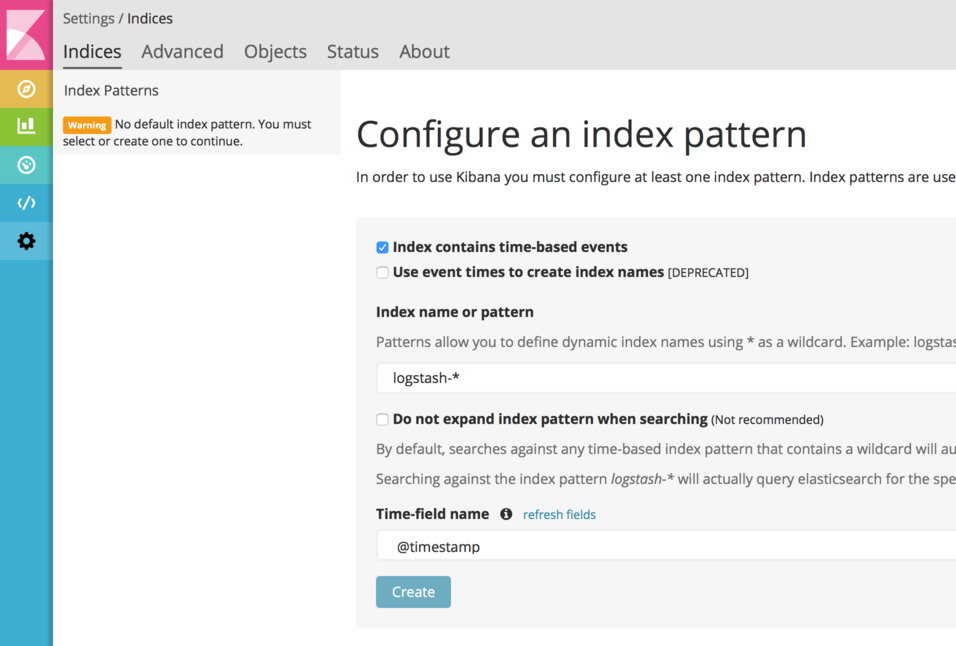Open the Dashboard gauge icon
The image size is (956, 646).
click(x=26, y=165)
